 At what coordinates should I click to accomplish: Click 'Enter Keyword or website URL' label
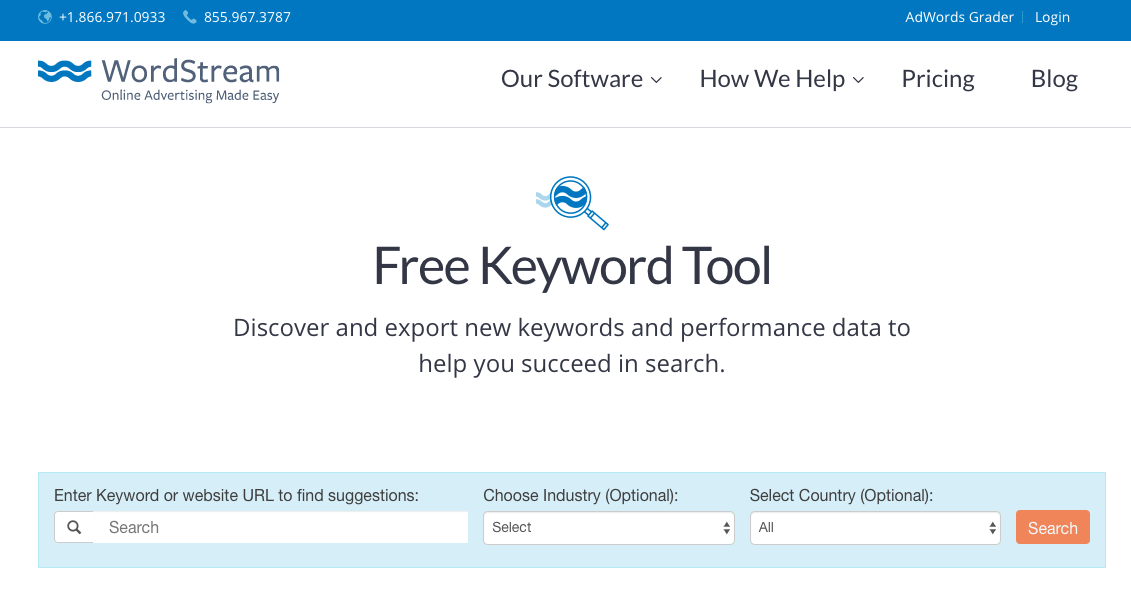pyautogui.click(x=236, y=495)
